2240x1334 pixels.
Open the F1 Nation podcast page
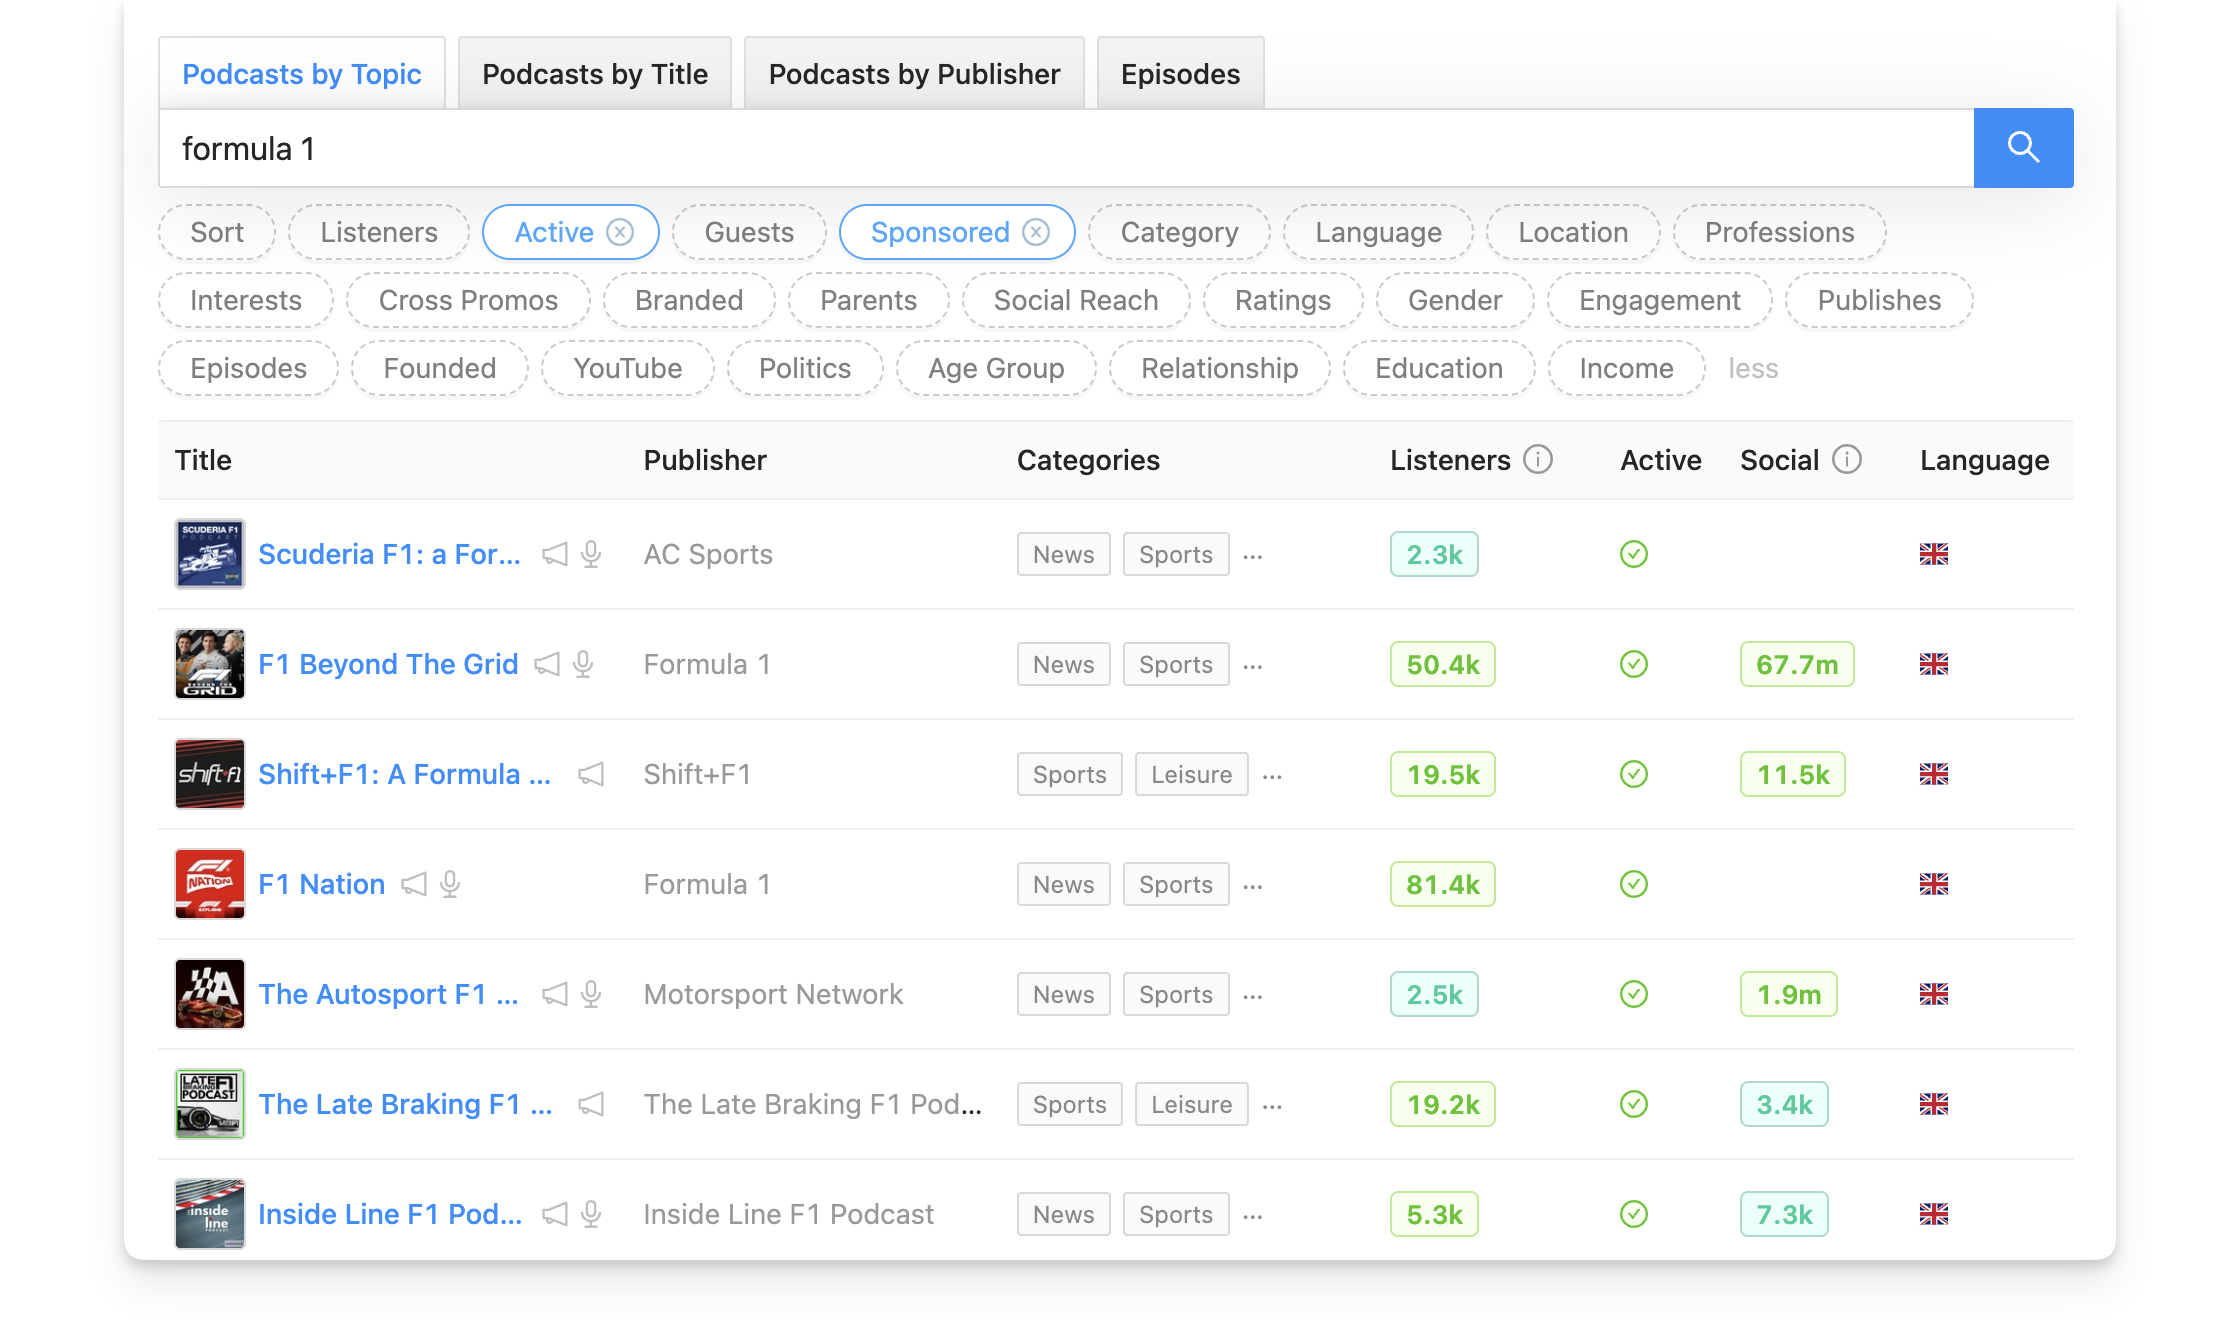pos(321,884)
